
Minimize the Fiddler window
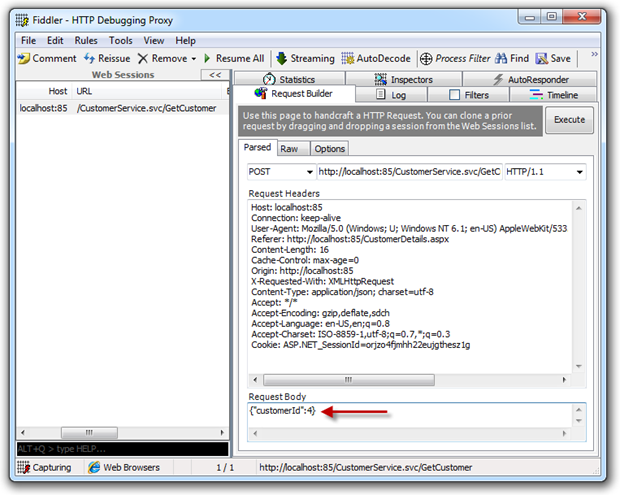530,17
